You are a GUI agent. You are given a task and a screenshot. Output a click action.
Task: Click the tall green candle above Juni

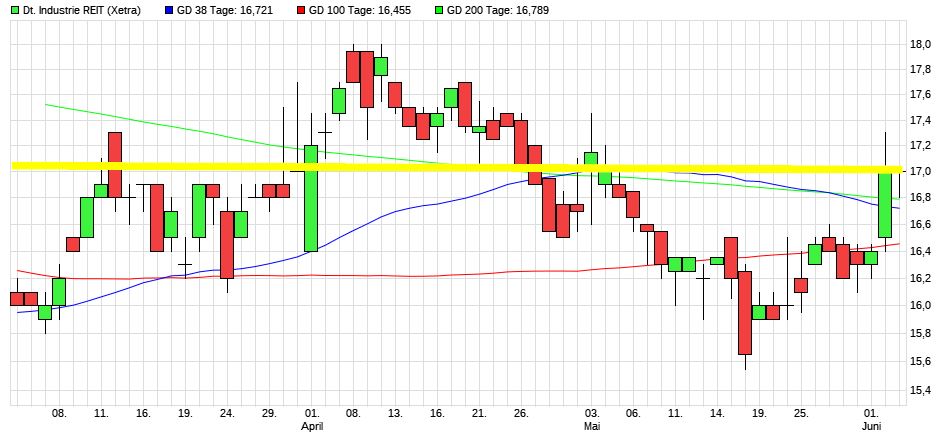pos(885,204)
